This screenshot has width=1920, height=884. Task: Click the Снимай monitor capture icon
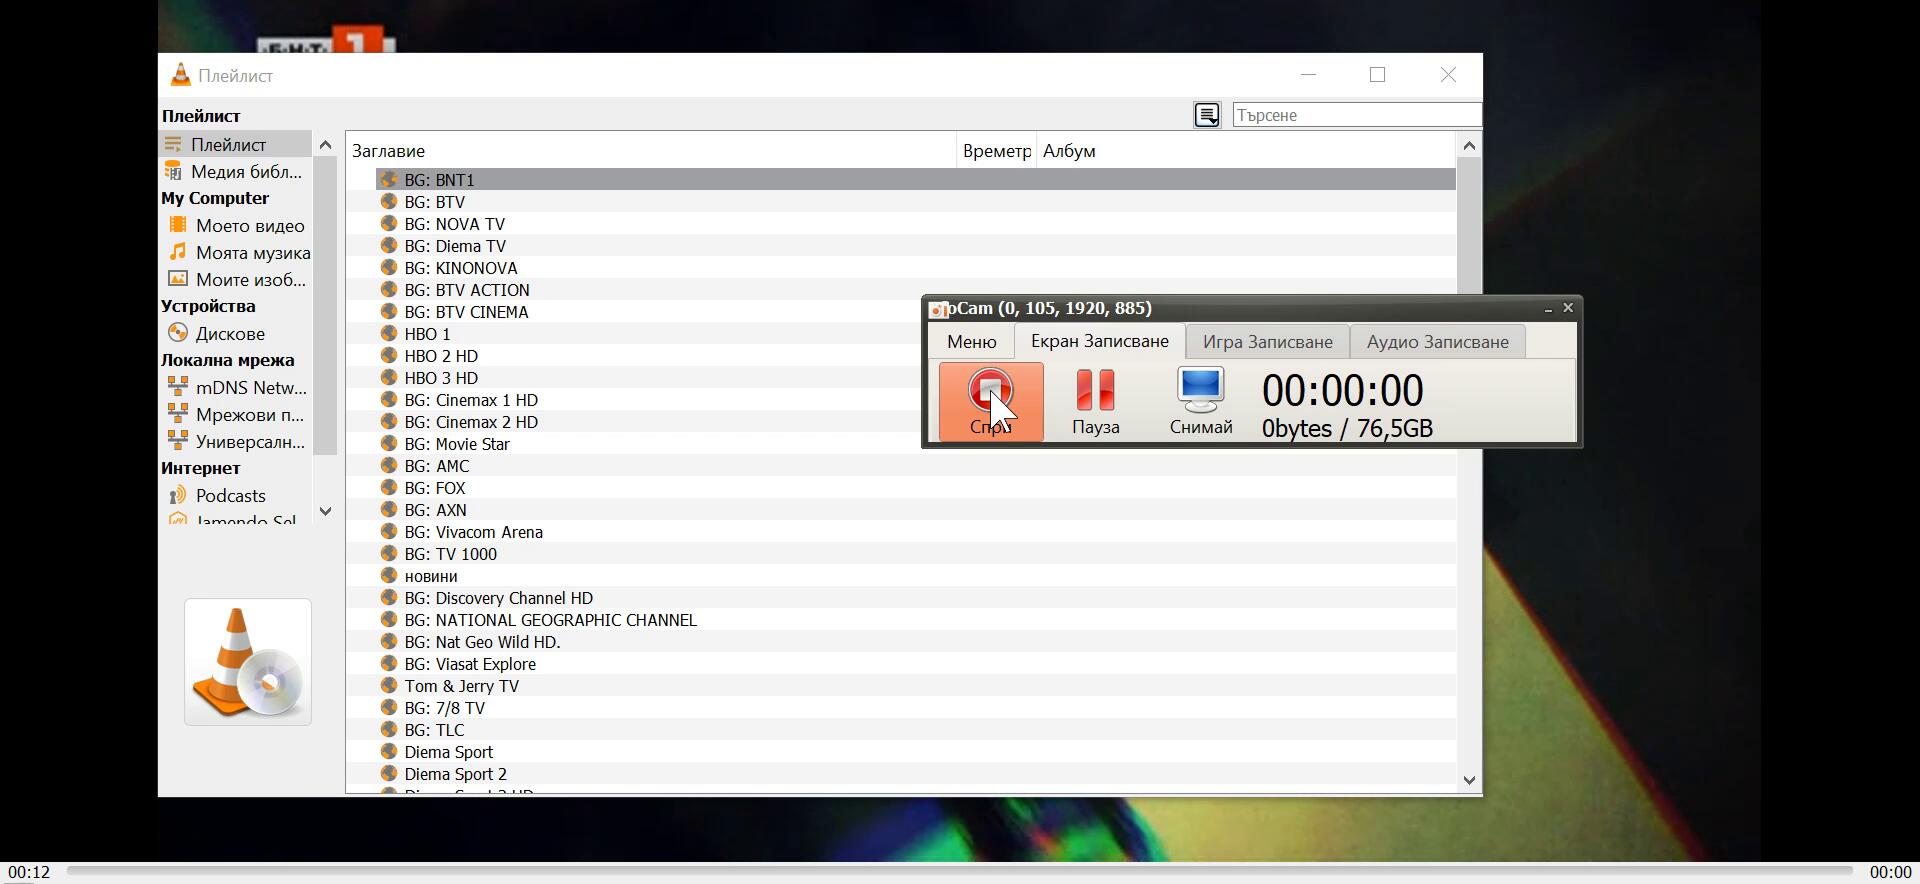(x=1200, y=390)
